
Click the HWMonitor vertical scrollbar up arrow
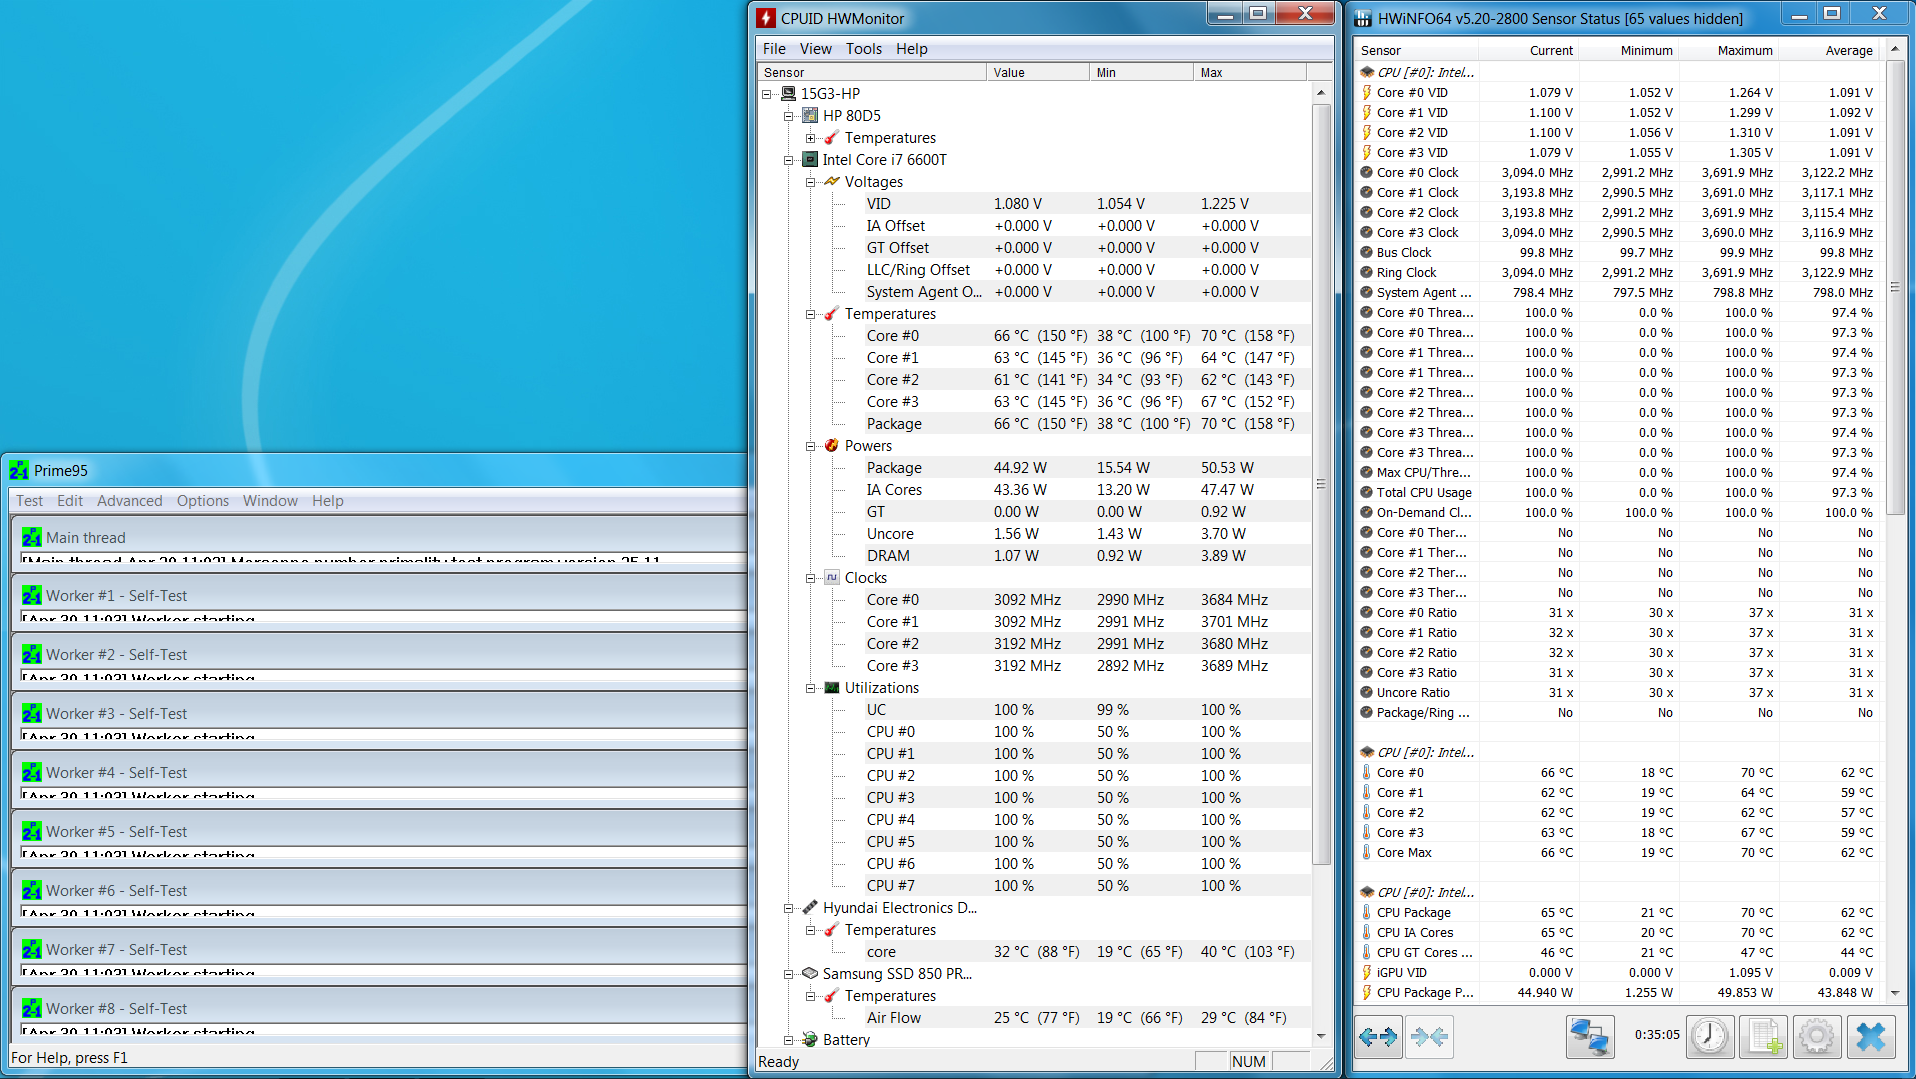click(x=1321, y=92)
